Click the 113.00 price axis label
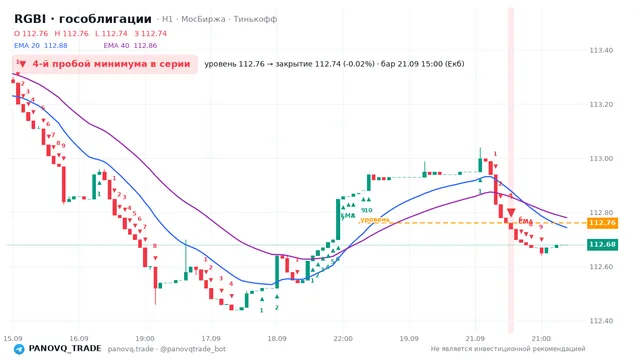 601,159
